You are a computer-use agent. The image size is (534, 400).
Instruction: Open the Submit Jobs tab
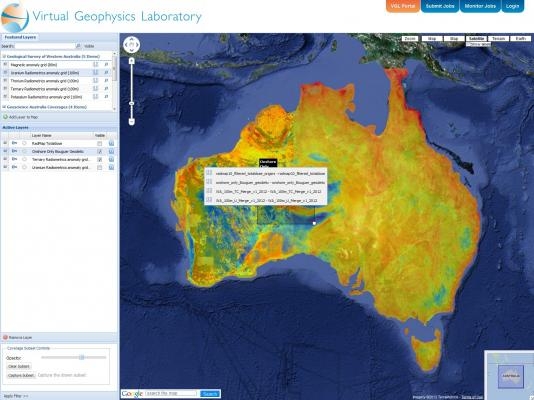click(440, 6)
